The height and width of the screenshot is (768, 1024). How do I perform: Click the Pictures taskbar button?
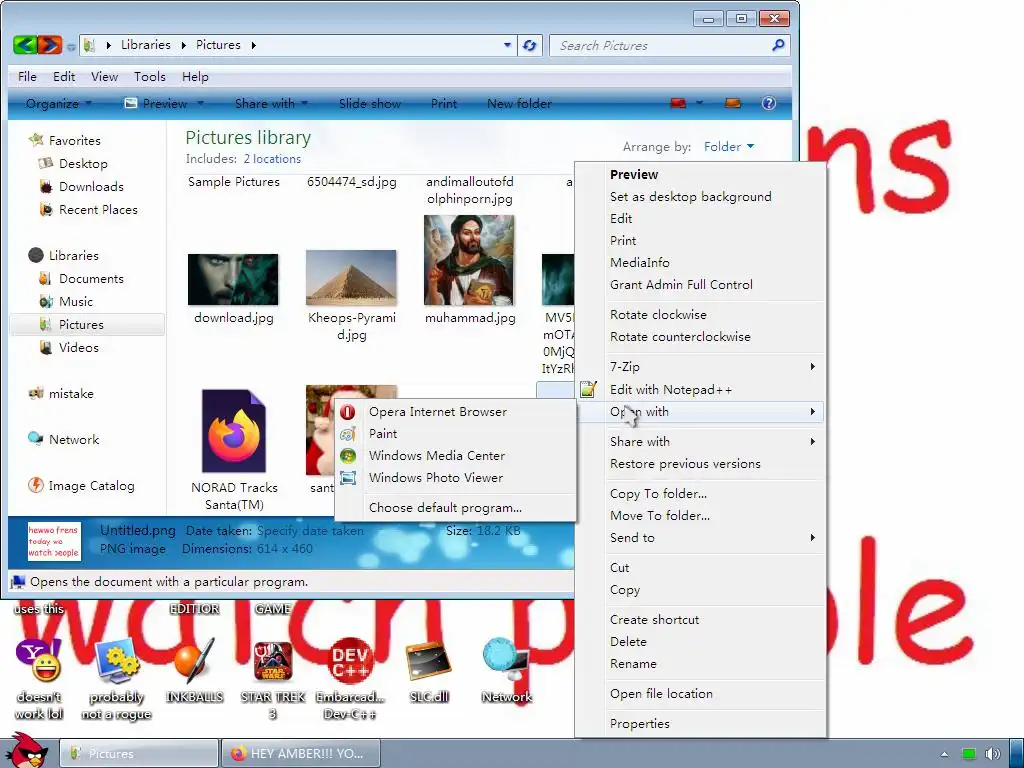[139, 754]
